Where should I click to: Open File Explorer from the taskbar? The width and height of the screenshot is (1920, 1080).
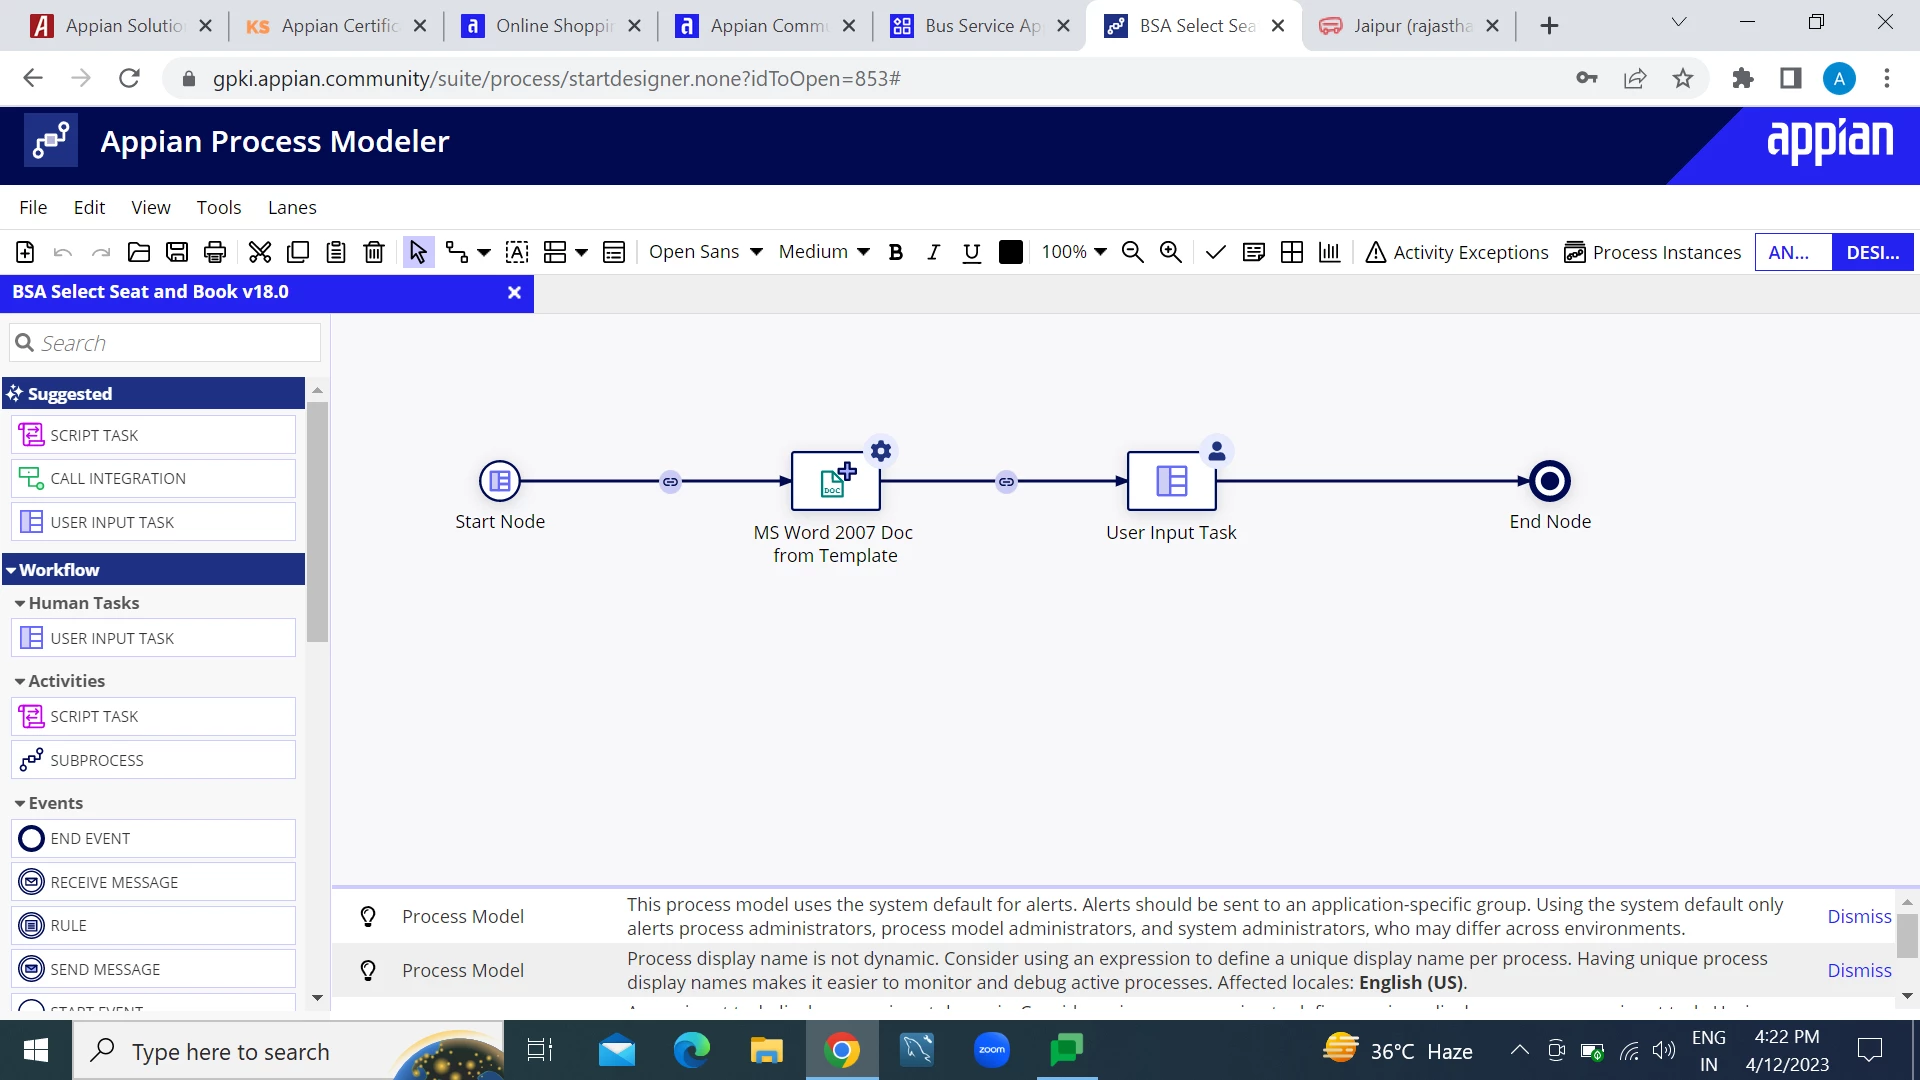pos(767,1050)
